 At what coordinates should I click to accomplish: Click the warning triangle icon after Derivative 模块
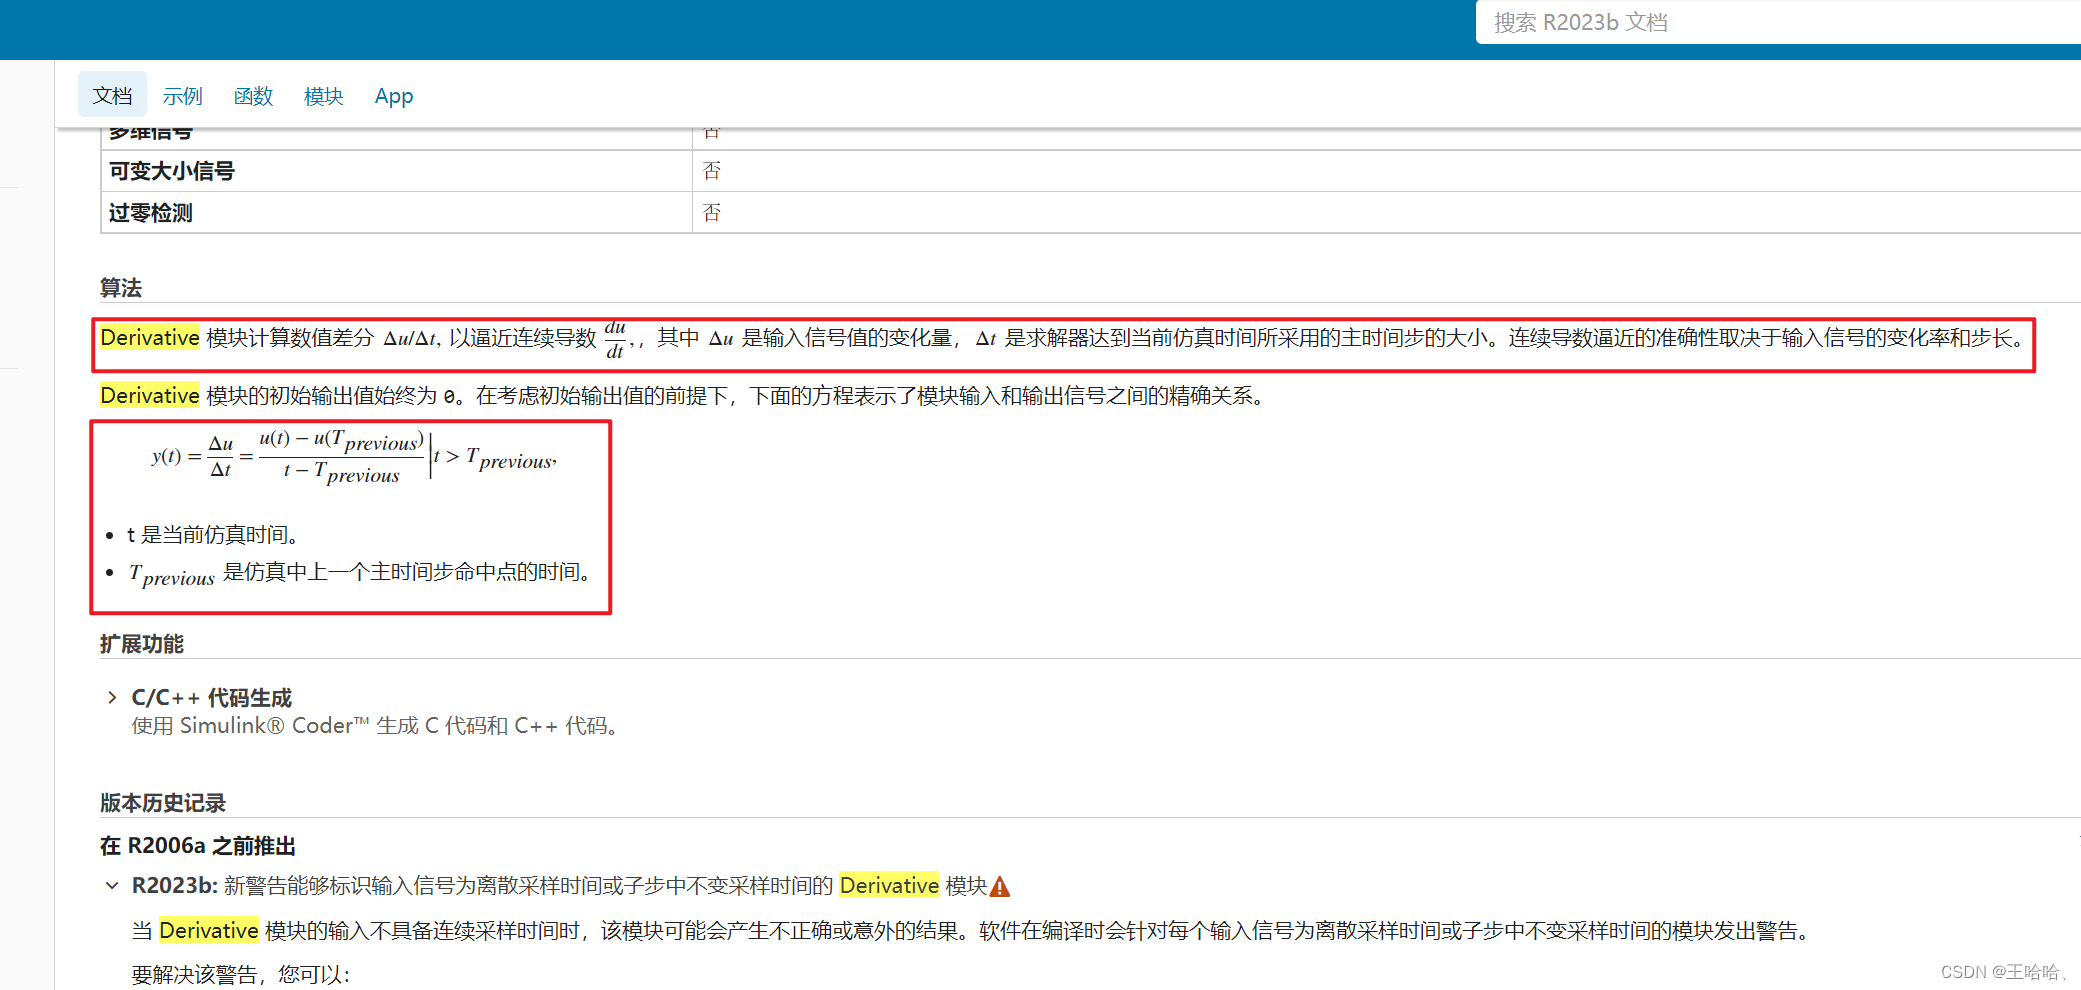[999, 886]
